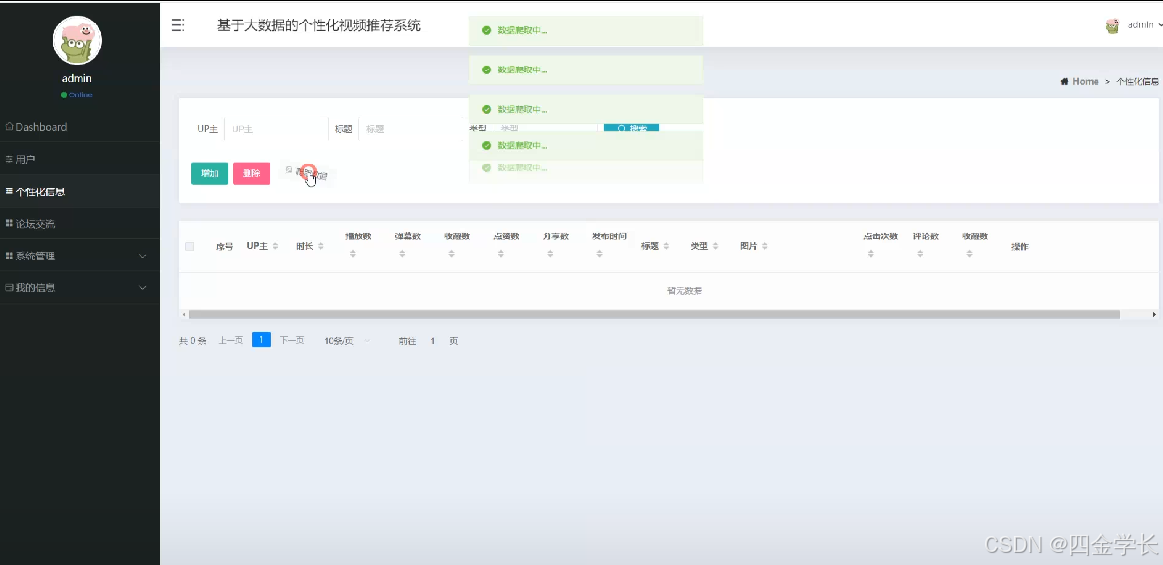
Task: Open the 论坛交流 menu item
Action: tap(80, 223)
